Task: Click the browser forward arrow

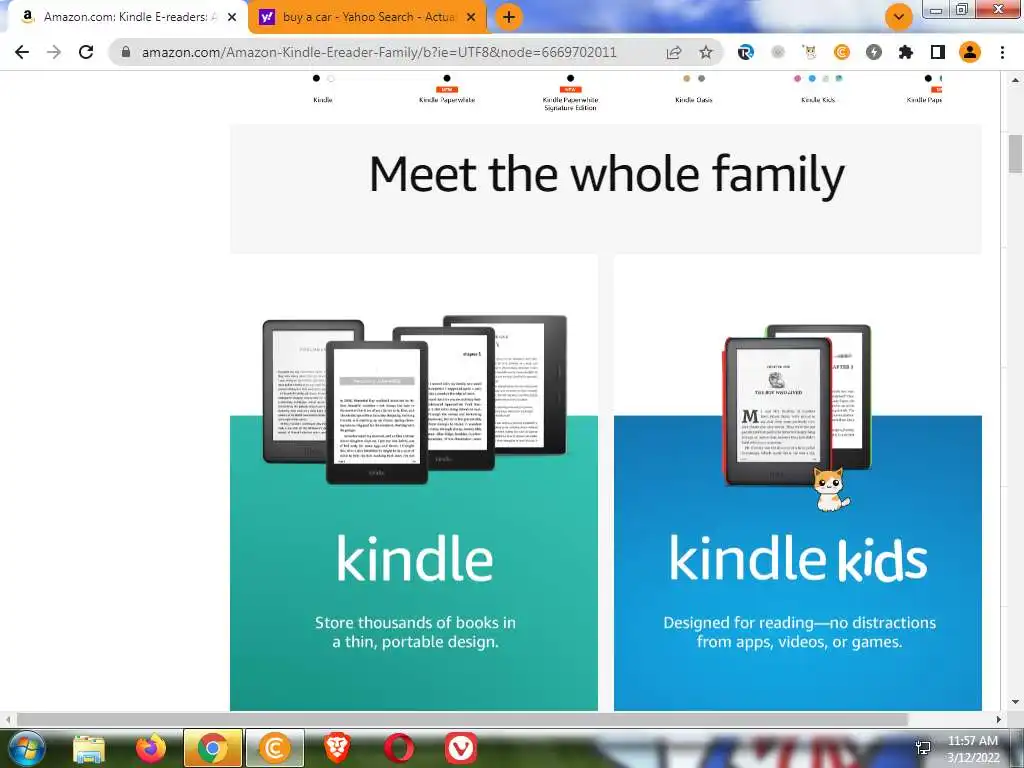Action: [x=54, y=52]
